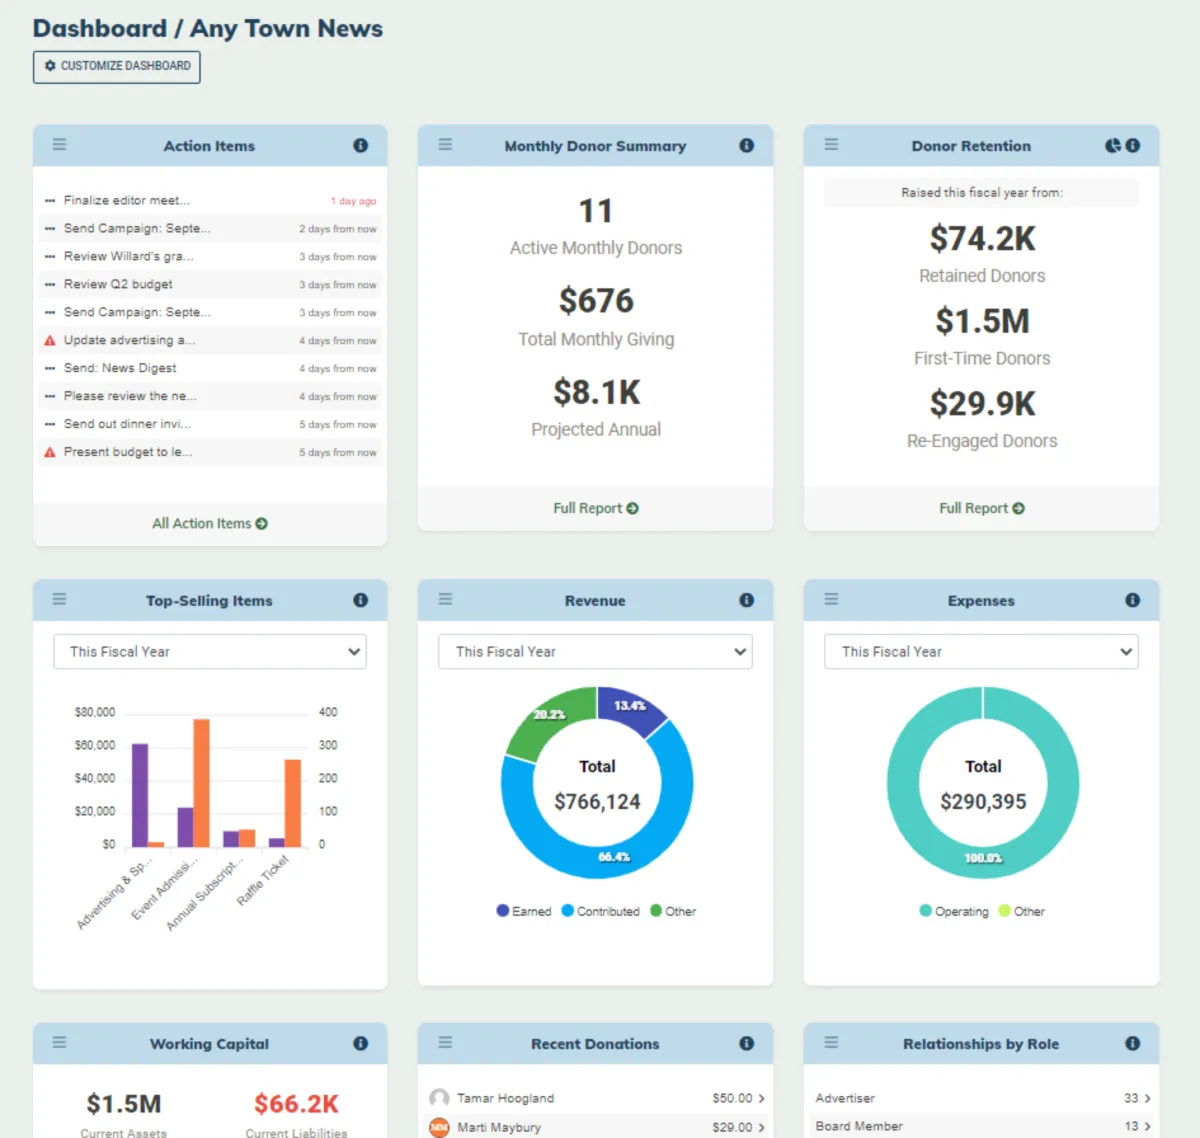
Task: Open Donor Retention Full Report
Action: pos(982,508)
